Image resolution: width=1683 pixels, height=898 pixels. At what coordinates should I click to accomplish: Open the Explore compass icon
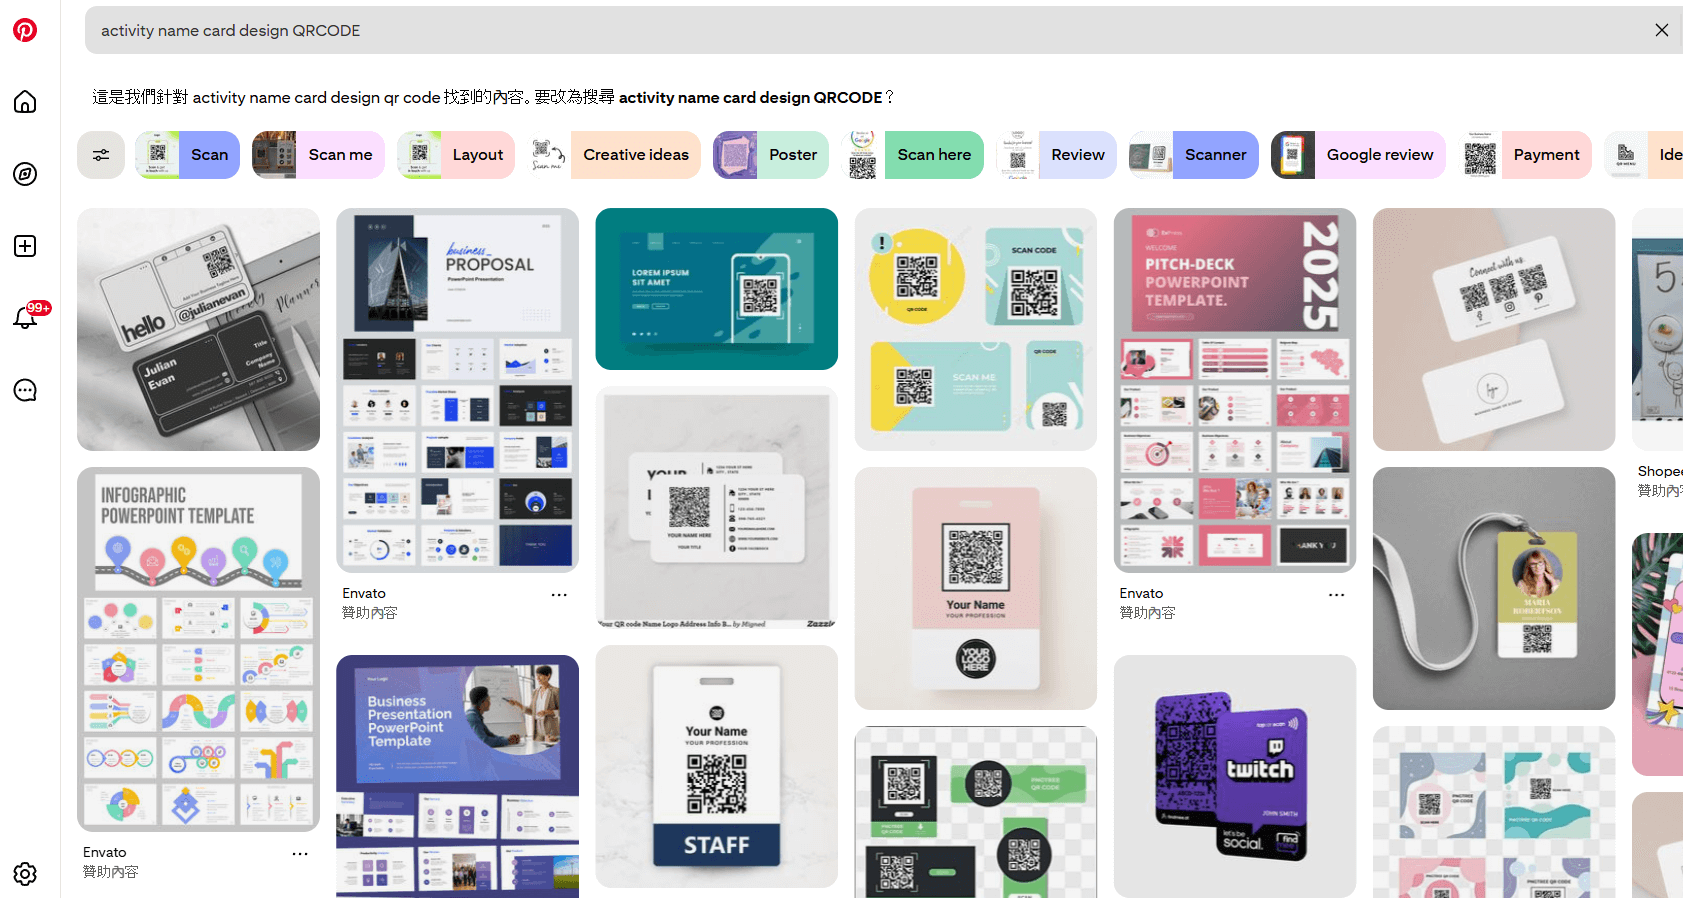[x=25, y=174]
